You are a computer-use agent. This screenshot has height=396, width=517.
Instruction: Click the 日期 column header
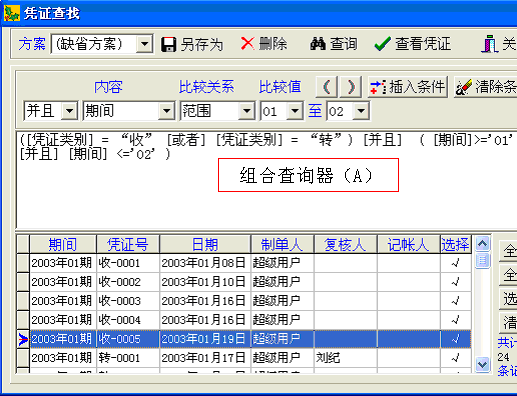coord(205,244)
